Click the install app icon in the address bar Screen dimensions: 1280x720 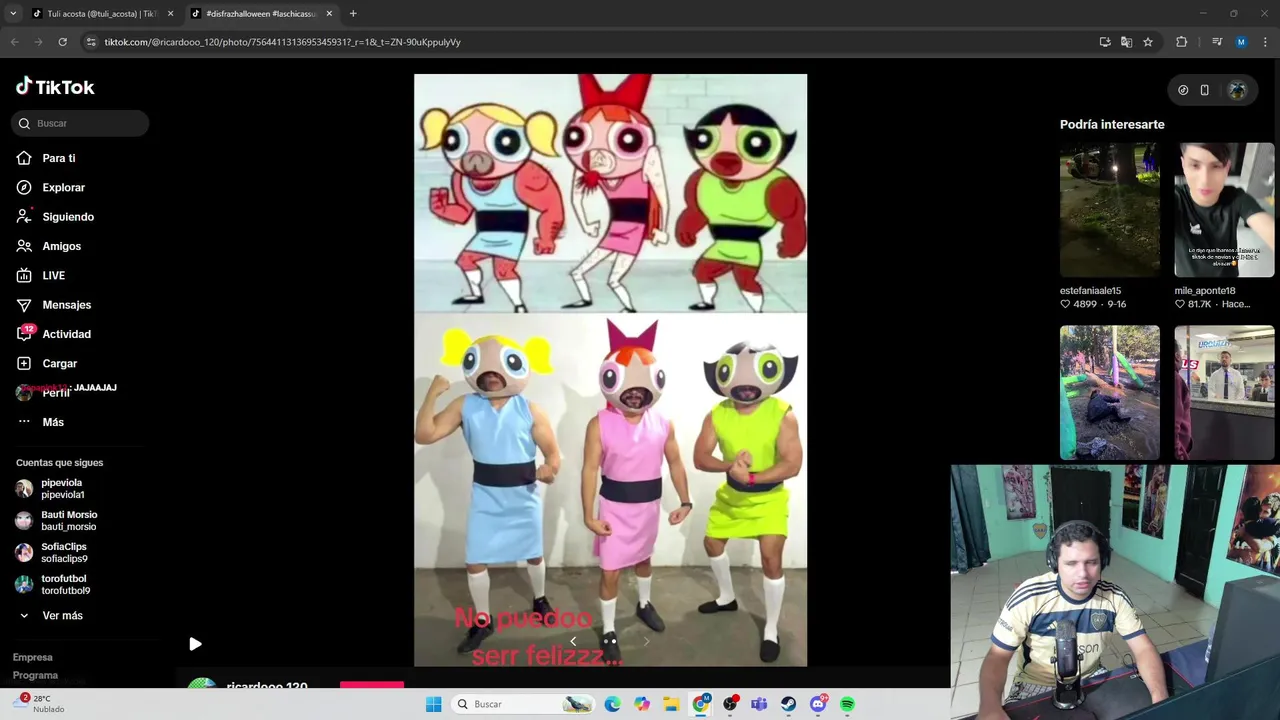(x=1105, y=42)
